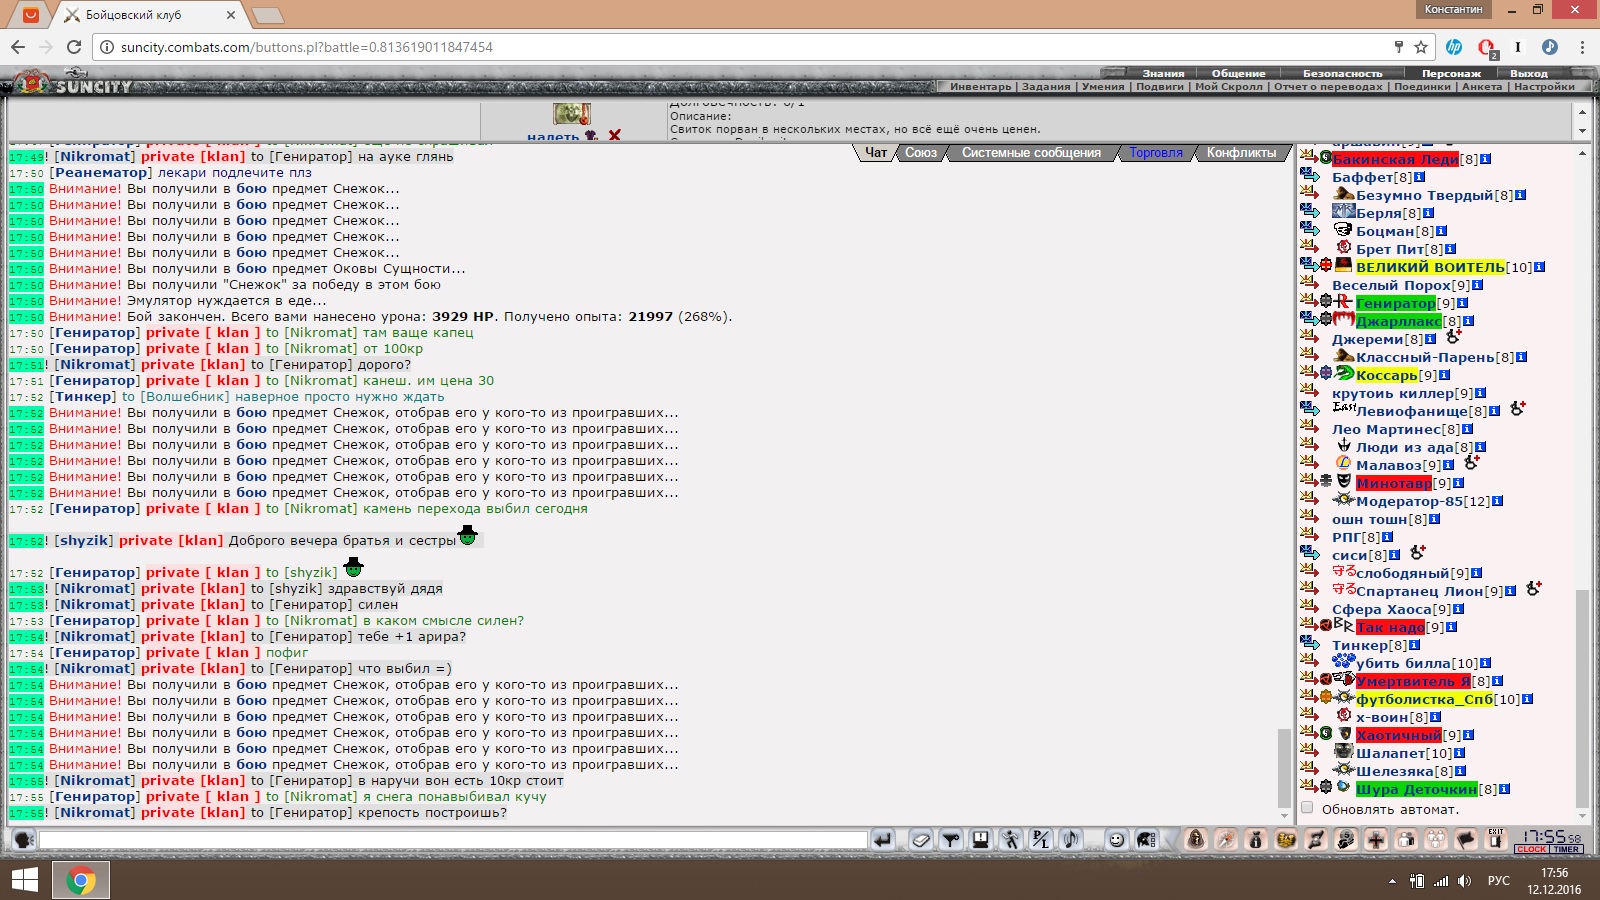Click the Chrome icon in the taskbar
This screenshot has height=900, width=1600.
[81, 880]
